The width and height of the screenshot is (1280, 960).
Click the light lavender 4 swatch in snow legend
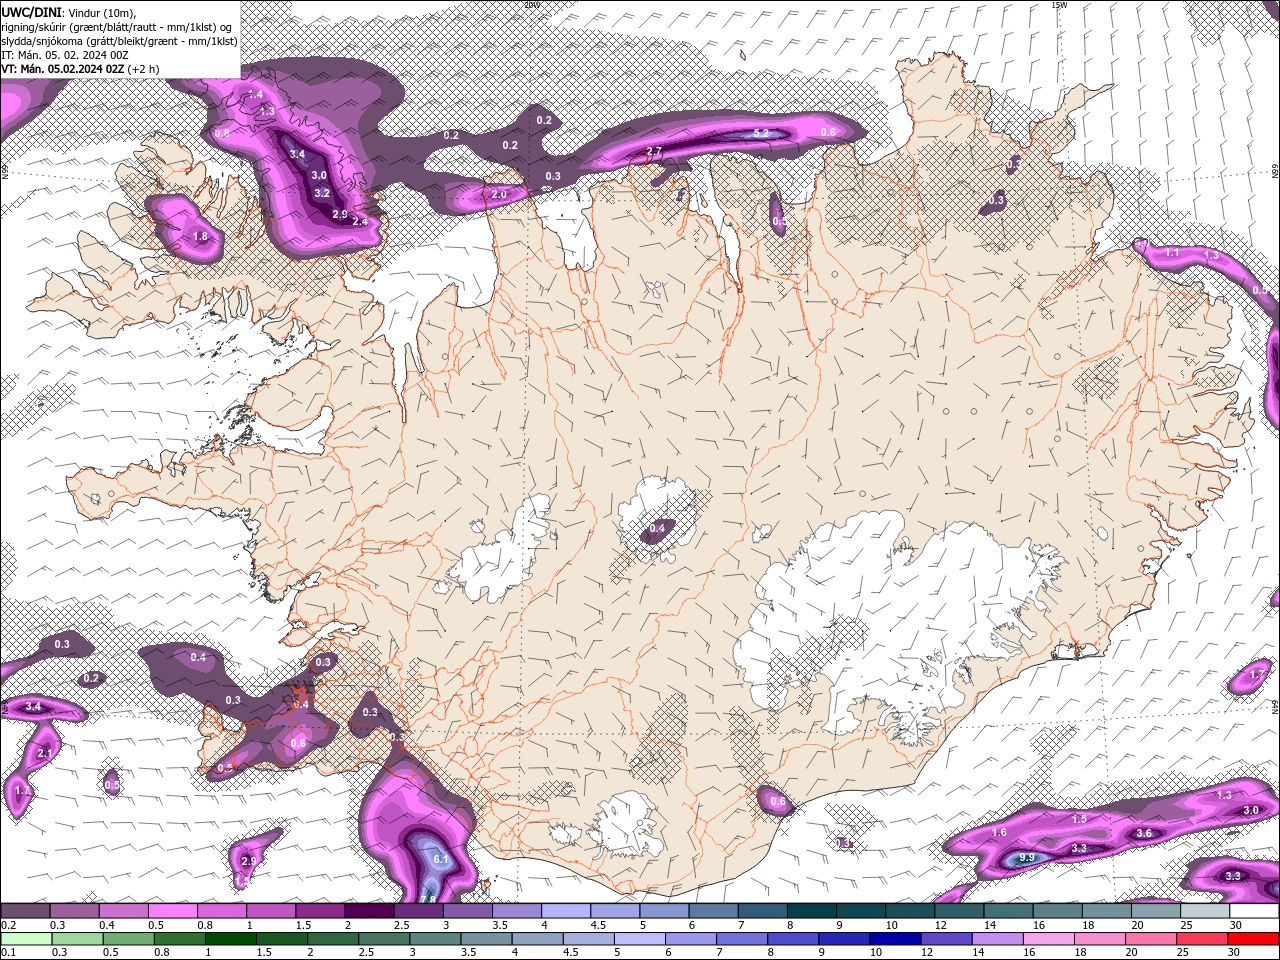(x=566, y=910)
